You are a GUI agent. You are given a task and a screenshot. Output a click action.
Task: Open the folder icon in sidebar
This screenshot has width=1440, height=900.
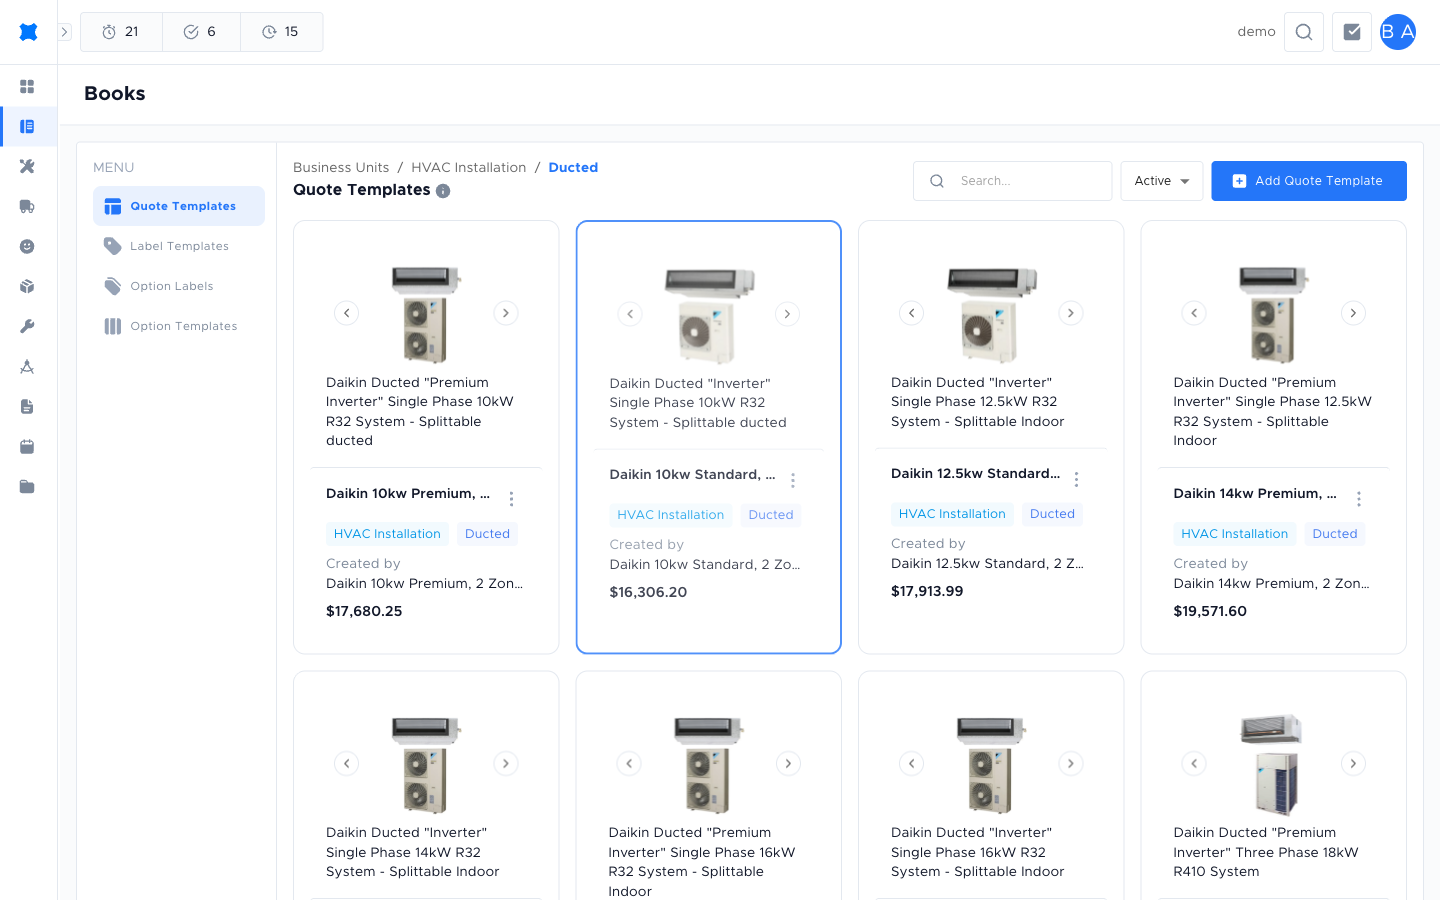[27, 487]
